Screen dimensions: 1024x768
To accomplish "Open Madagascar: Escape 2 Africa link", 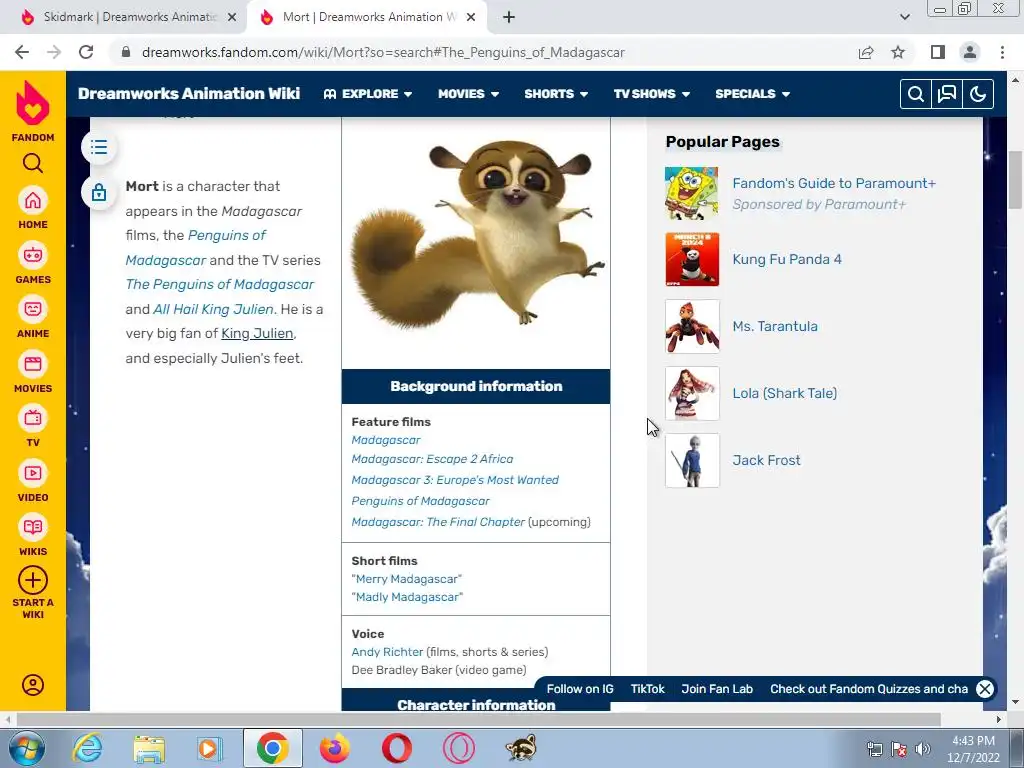I will click(432, 459).
